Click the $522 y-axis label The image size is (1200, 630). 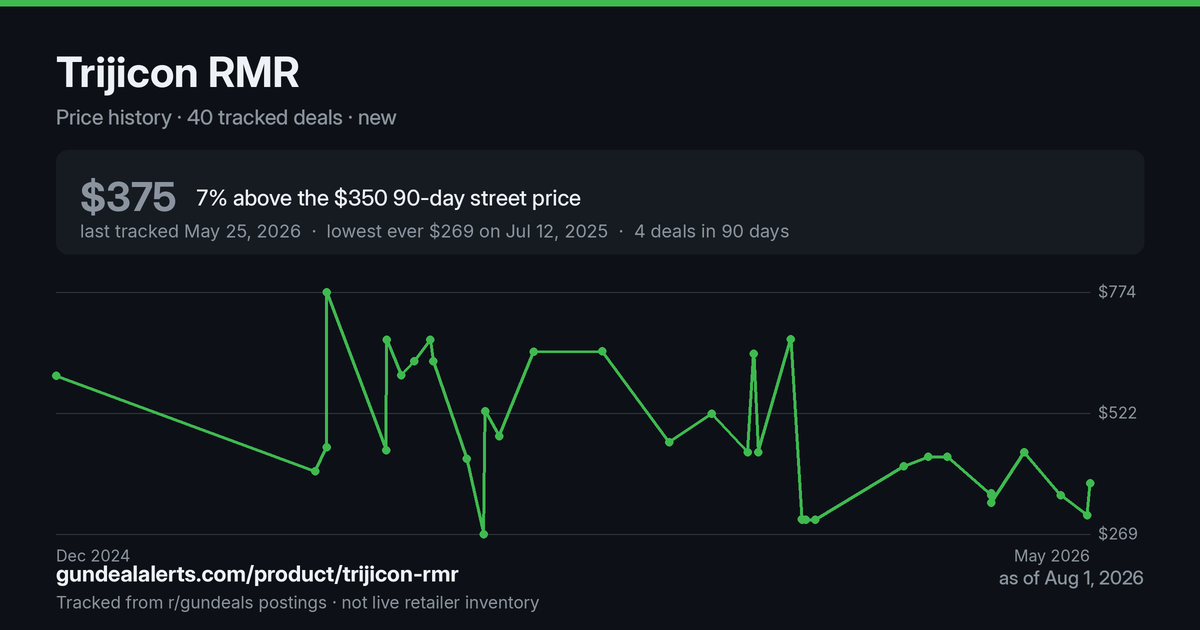click(1118, 413)
